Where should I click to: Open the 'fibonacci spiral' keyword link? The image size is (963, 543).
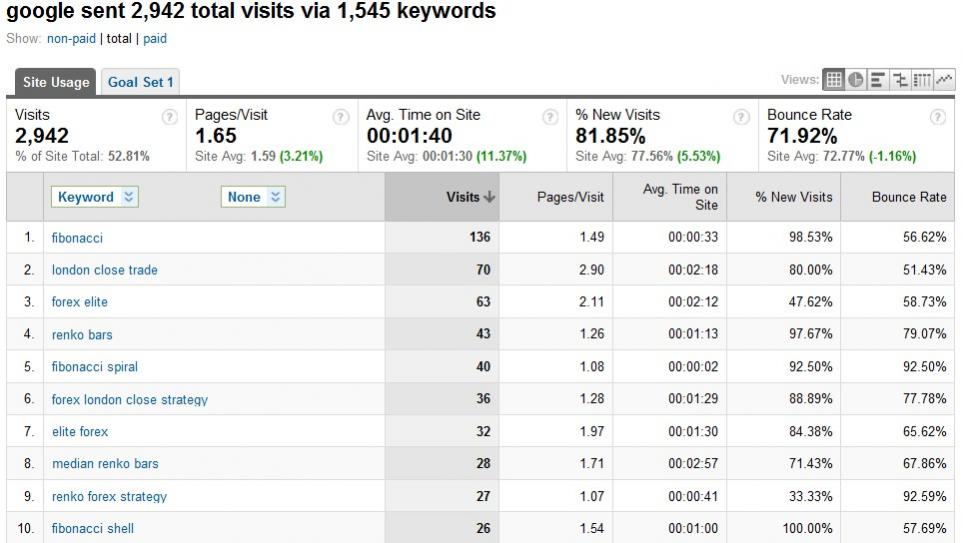pyautogui.click(x=95, y=367)
